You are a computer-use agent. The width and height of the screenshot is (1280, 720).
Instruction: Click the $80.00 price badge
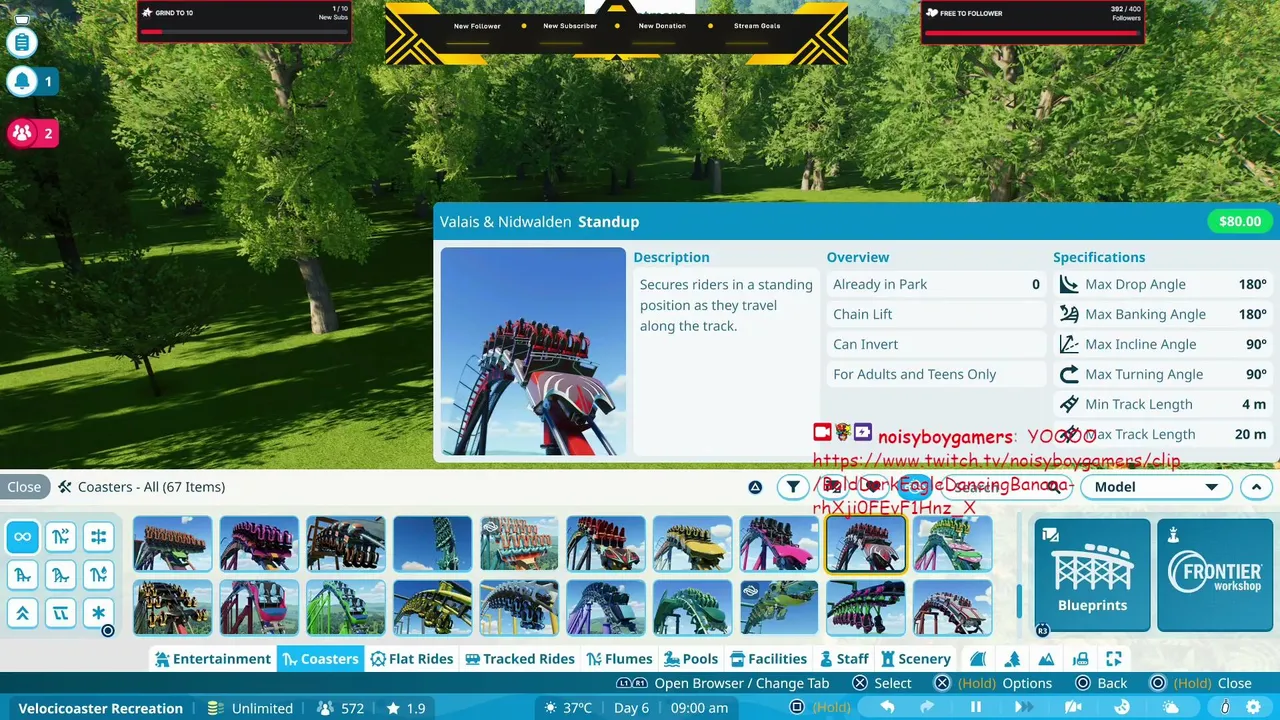click(x=1240, y=221)
